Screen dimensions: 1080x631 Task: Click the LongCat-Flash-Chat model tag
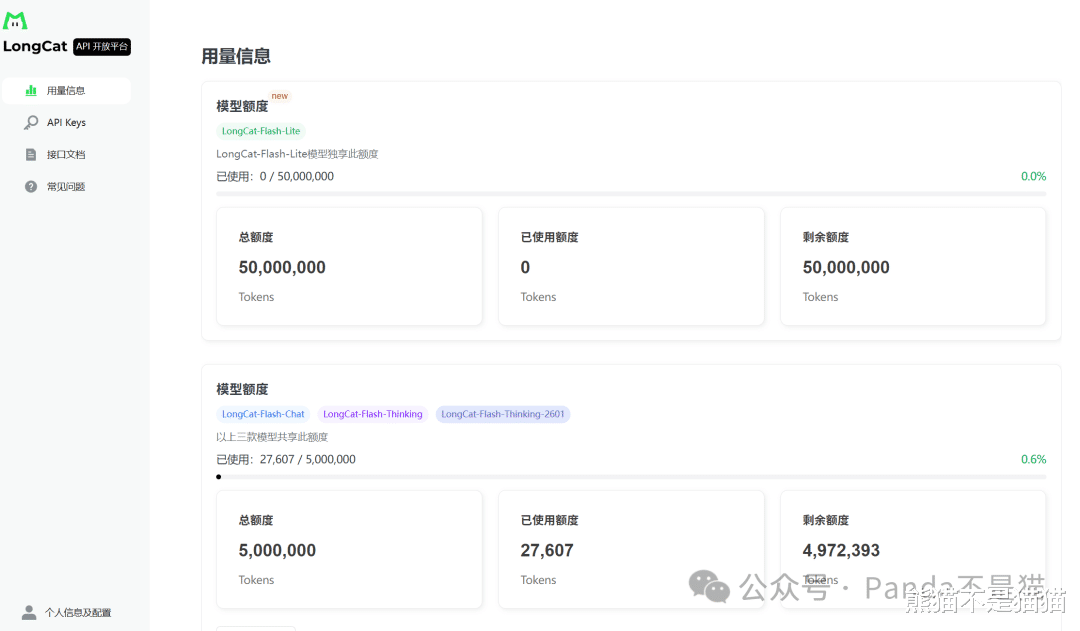point(263,414)
